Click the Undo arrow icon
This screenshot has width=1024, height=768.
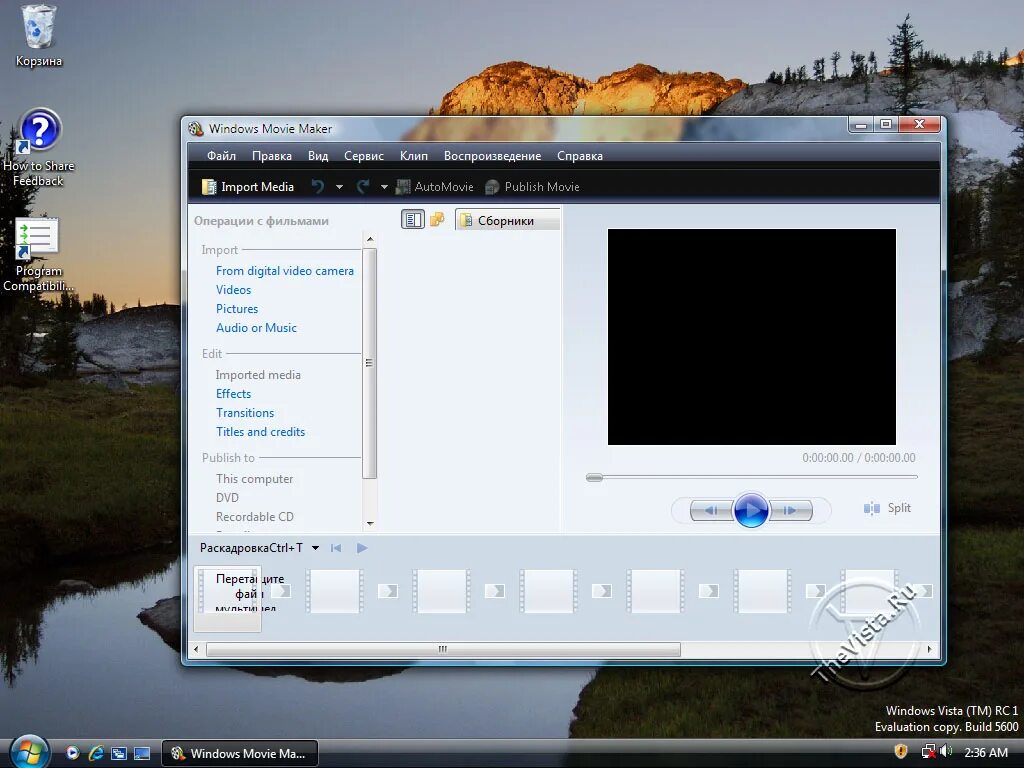click(318, 187)
